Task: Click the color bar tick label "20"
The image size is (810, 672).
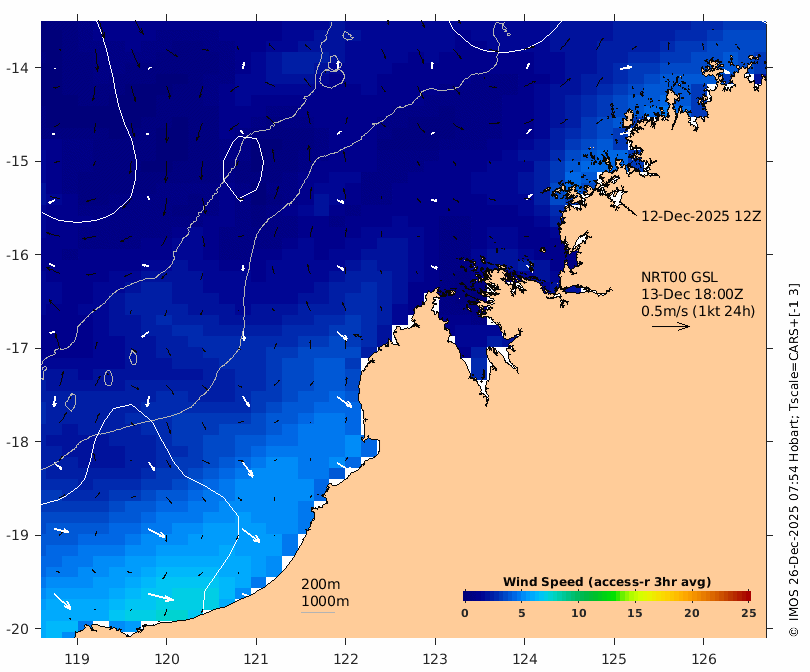Action: pos(692,613)
